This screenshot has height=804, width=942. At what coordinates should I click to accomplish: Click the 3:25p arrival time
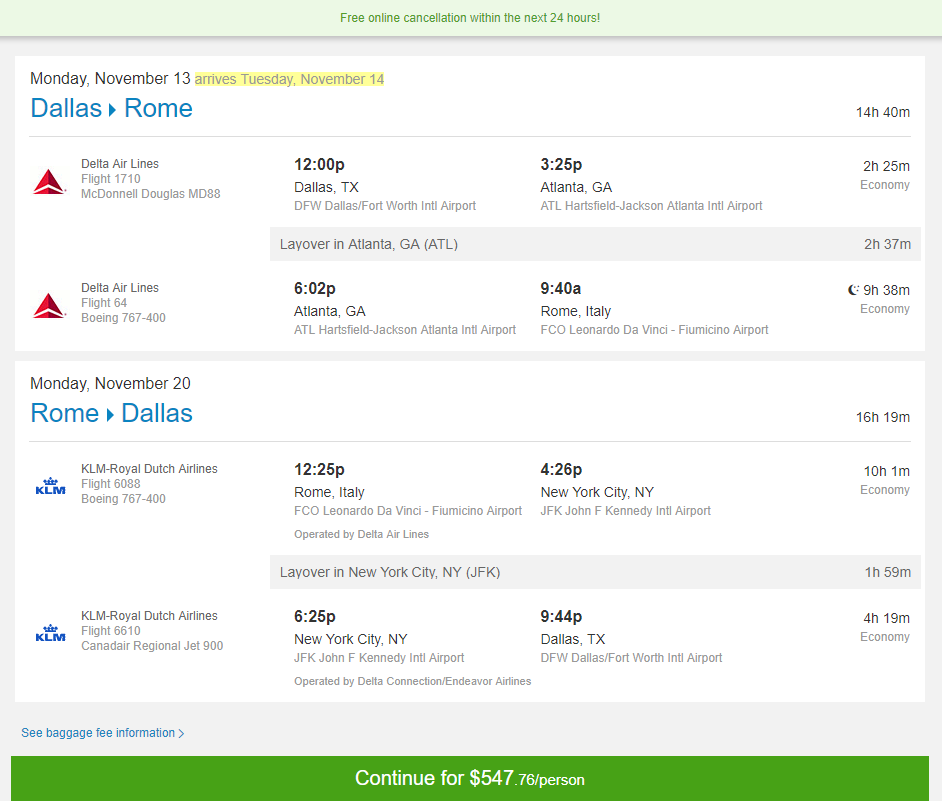click(x=561, y=165)
